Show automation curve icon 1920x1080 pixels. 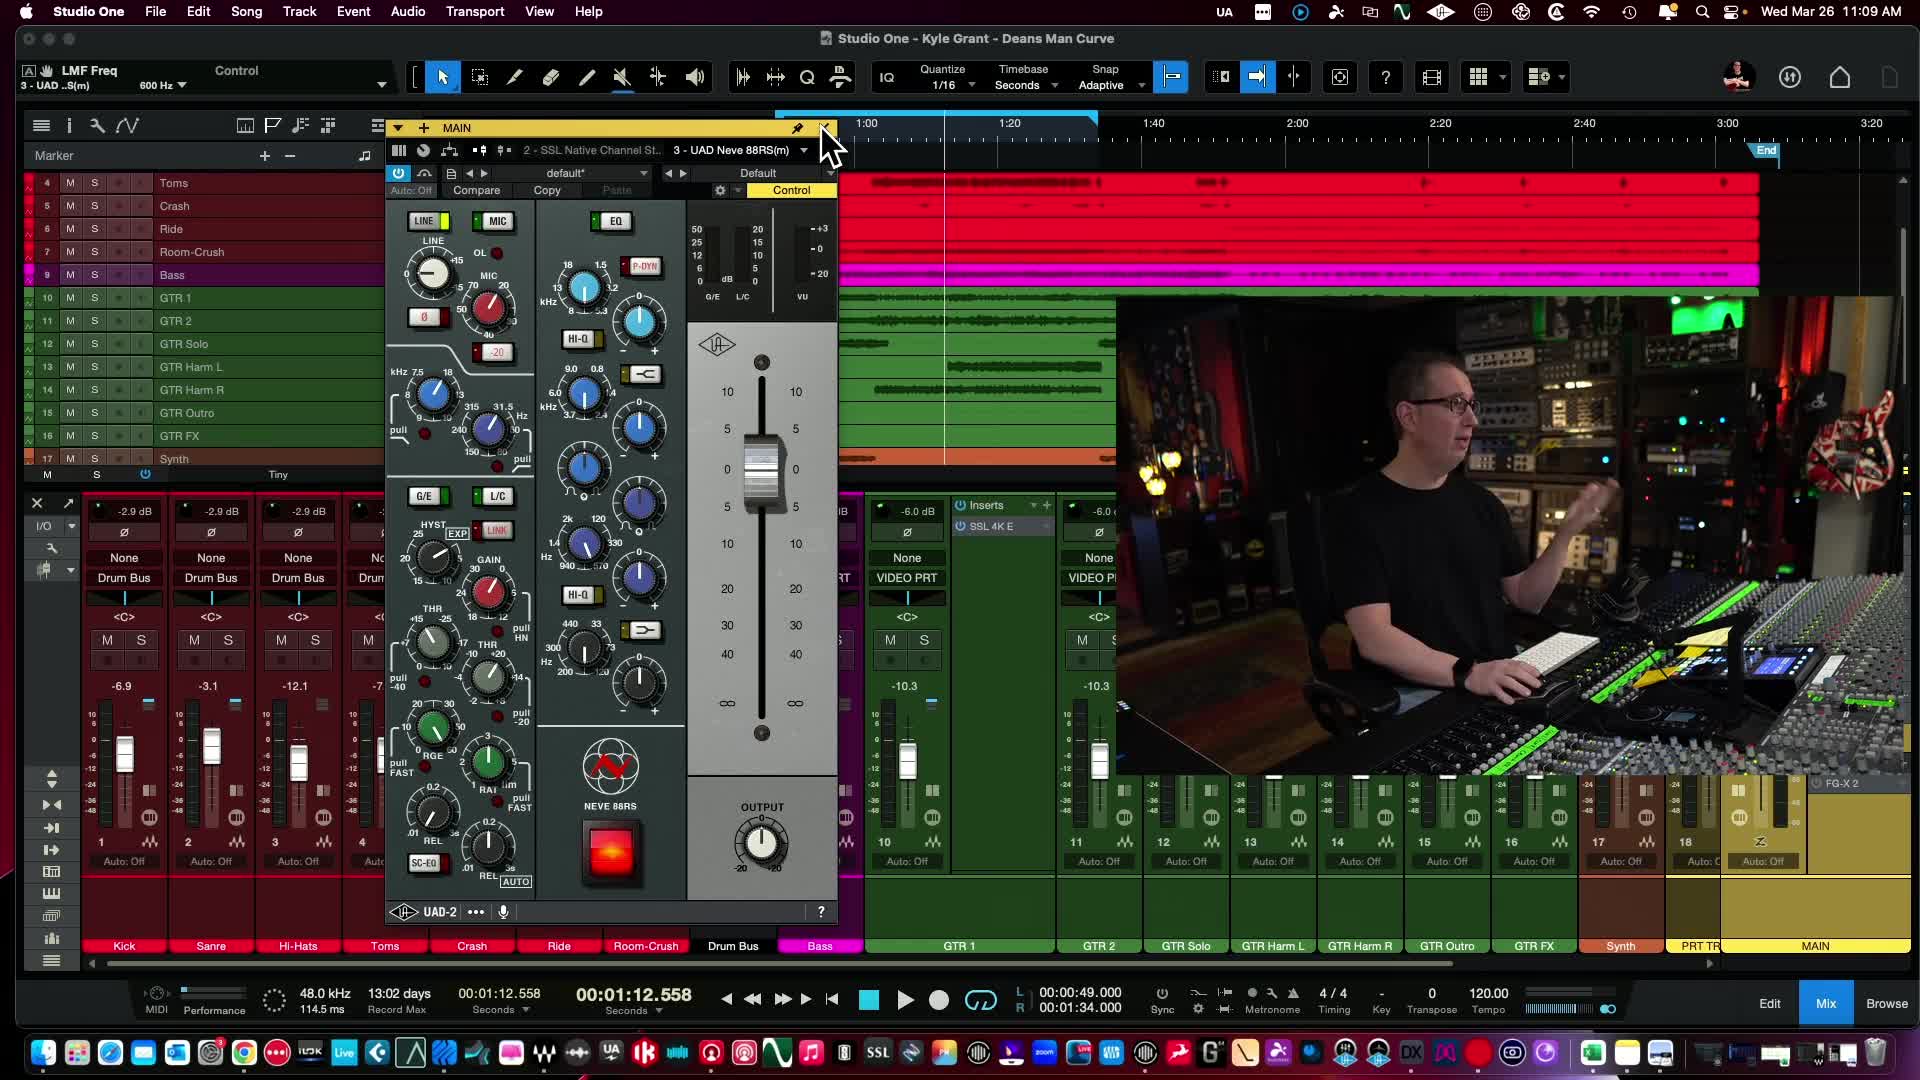pos(127,125)
